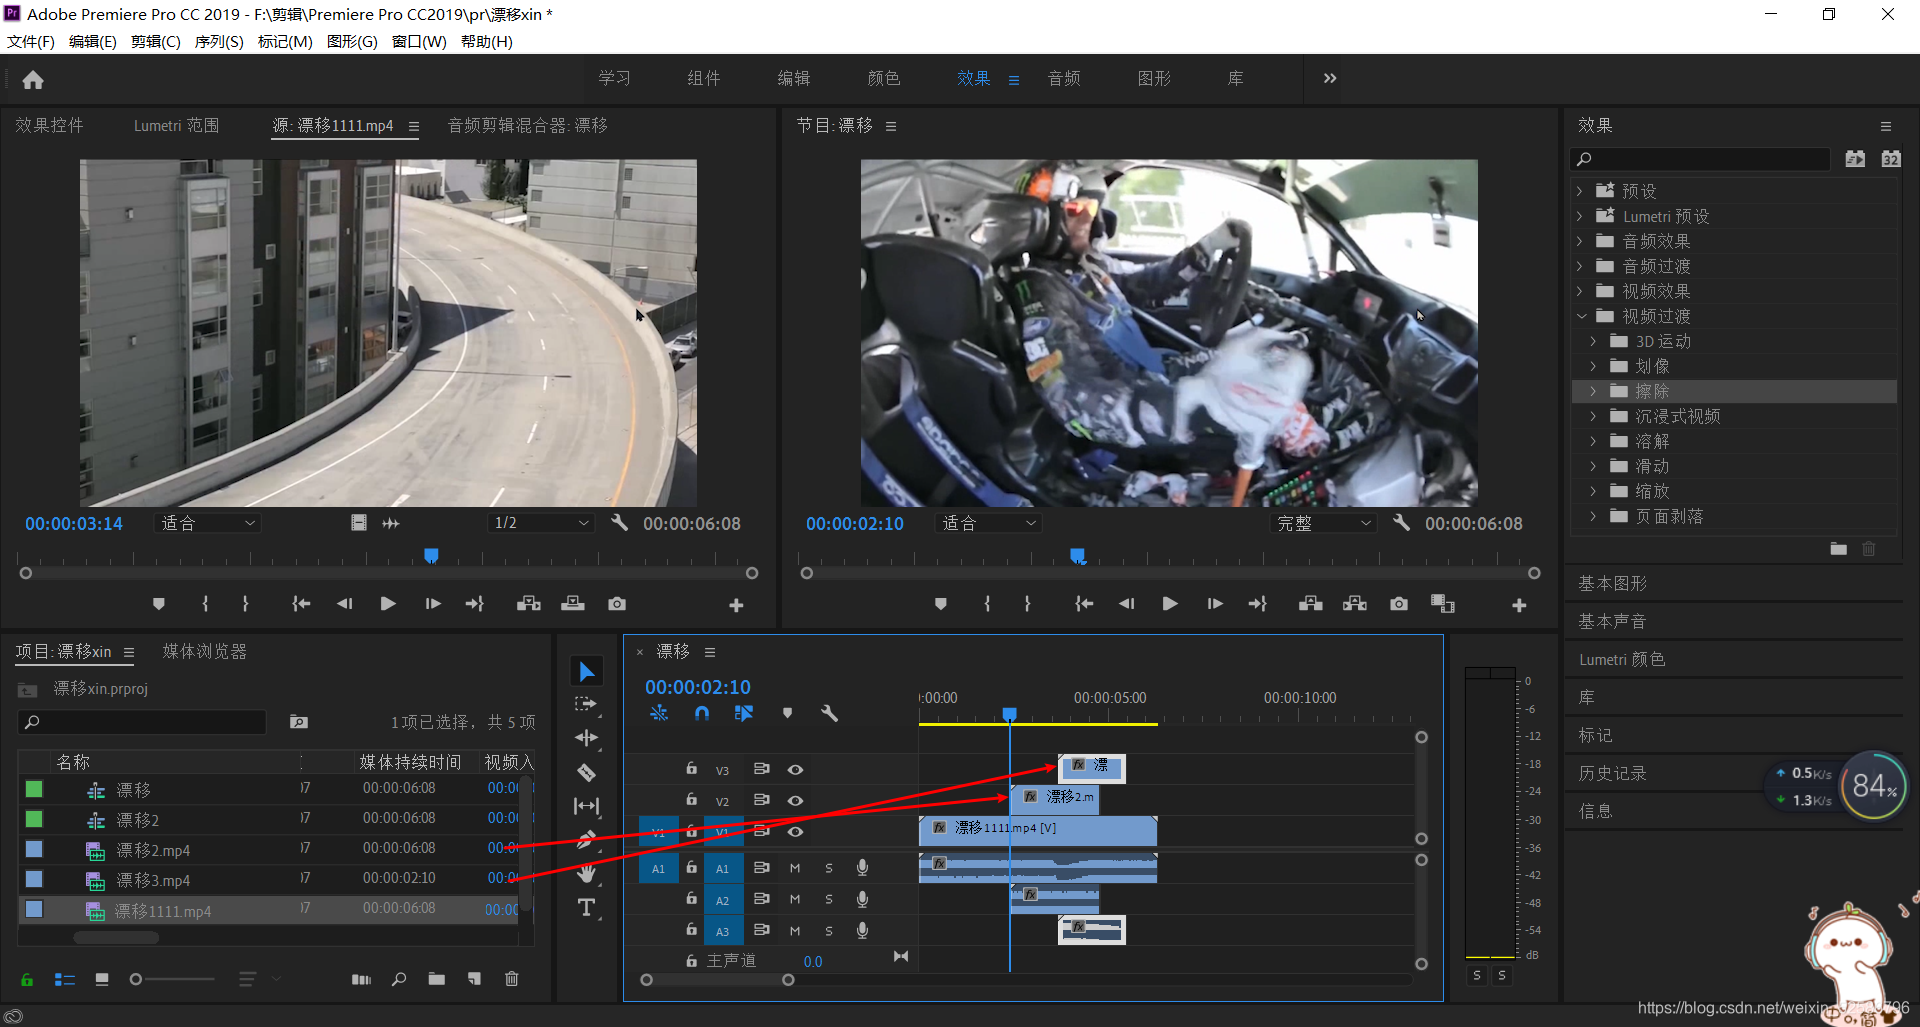
Task: Click the trash icon in Project panel
Action: pos(512,979)
